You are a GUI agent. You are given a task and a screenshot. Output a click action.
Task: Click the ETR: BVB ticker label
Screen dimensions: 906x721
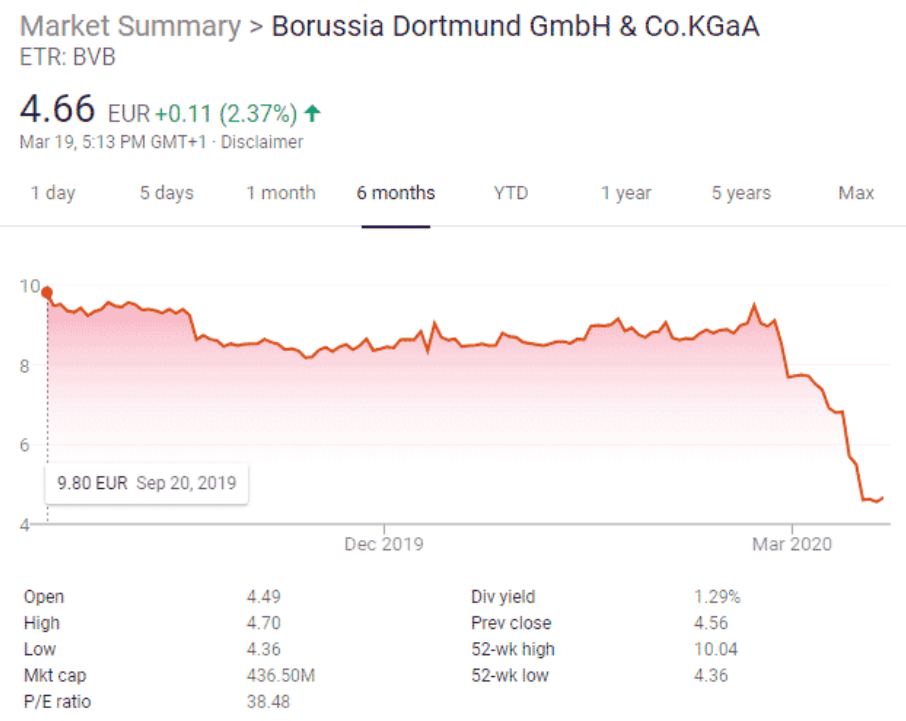tap(68, 57)
